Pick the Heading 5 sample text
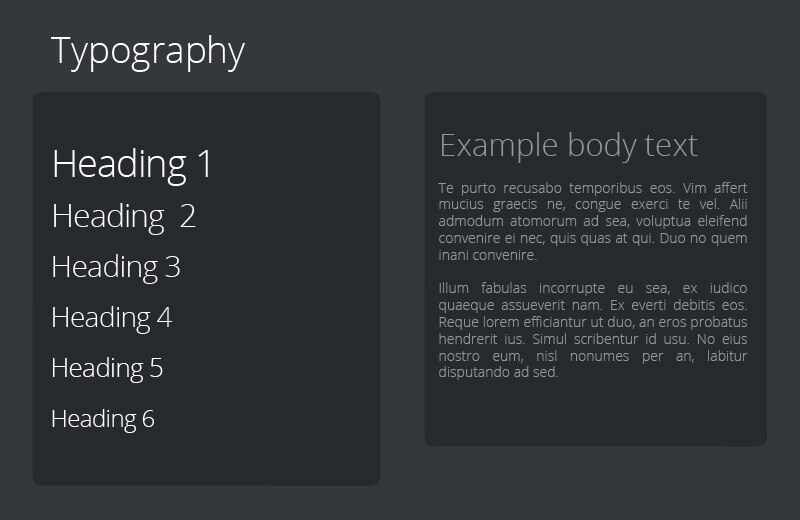Viewport: 800px width, 520px height. pos(106,368)
